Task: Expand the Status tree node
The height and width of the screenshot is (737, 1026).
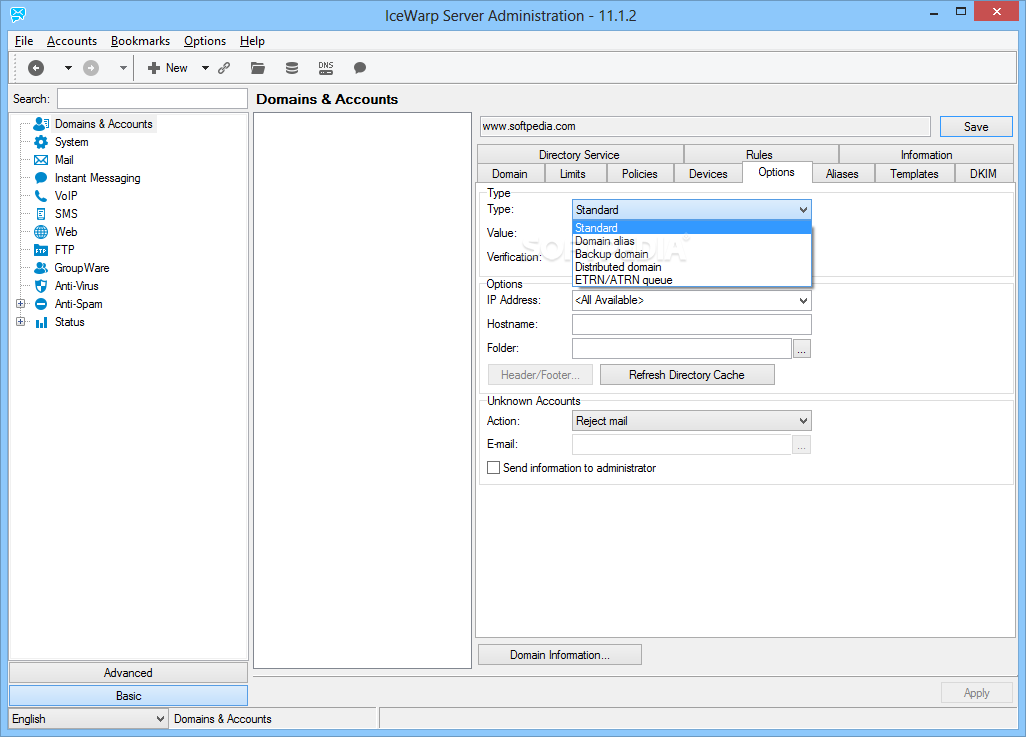Action: tap(20, 322)
